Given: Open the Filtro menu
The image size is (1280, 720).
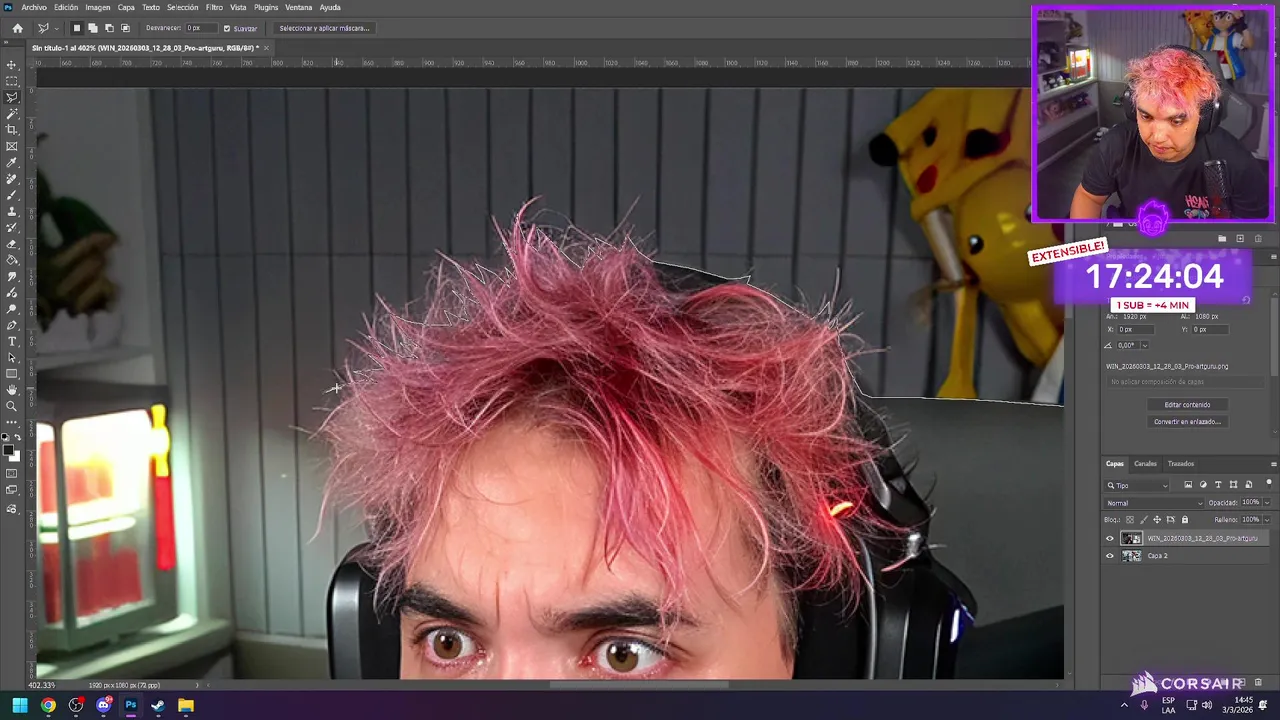Looking at the screenshot, I should pos(214,7).
